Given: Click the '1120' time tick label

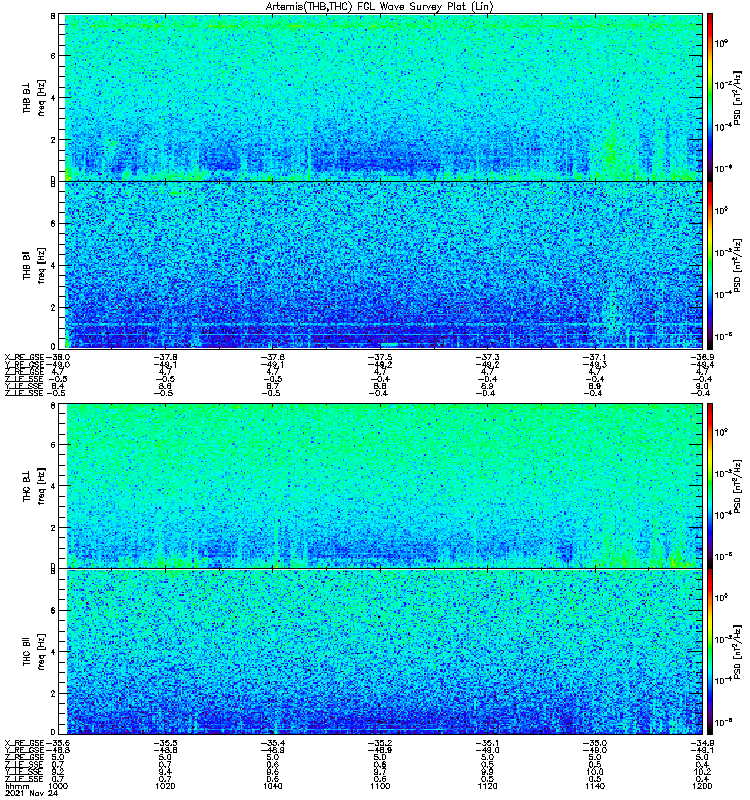Looking at the screenshot, I should tap(487, 786).
